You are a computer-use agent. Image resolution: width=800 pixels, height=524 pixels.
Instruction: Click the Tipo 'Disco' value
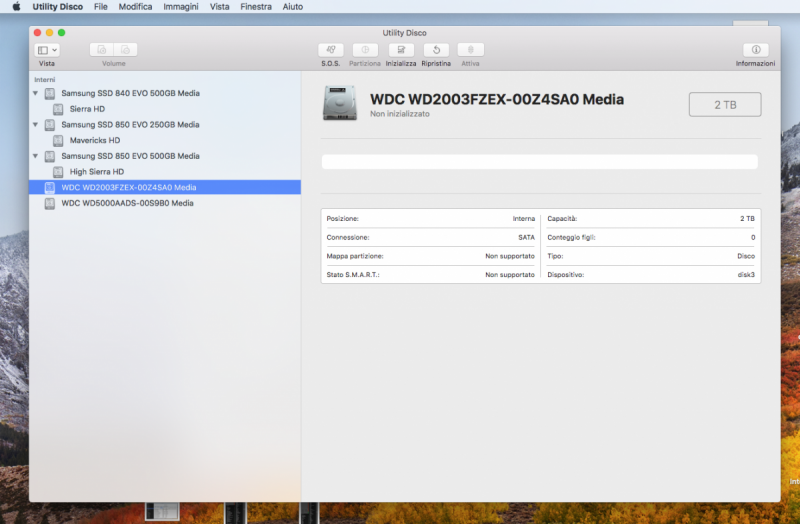746,256
